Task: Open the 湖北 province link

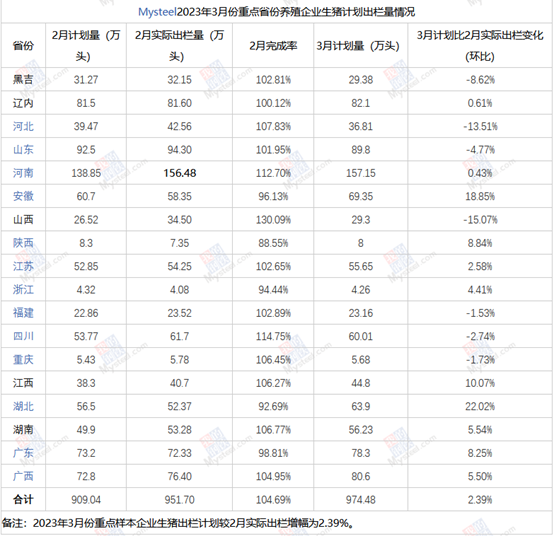Action: tap(23, 406)
